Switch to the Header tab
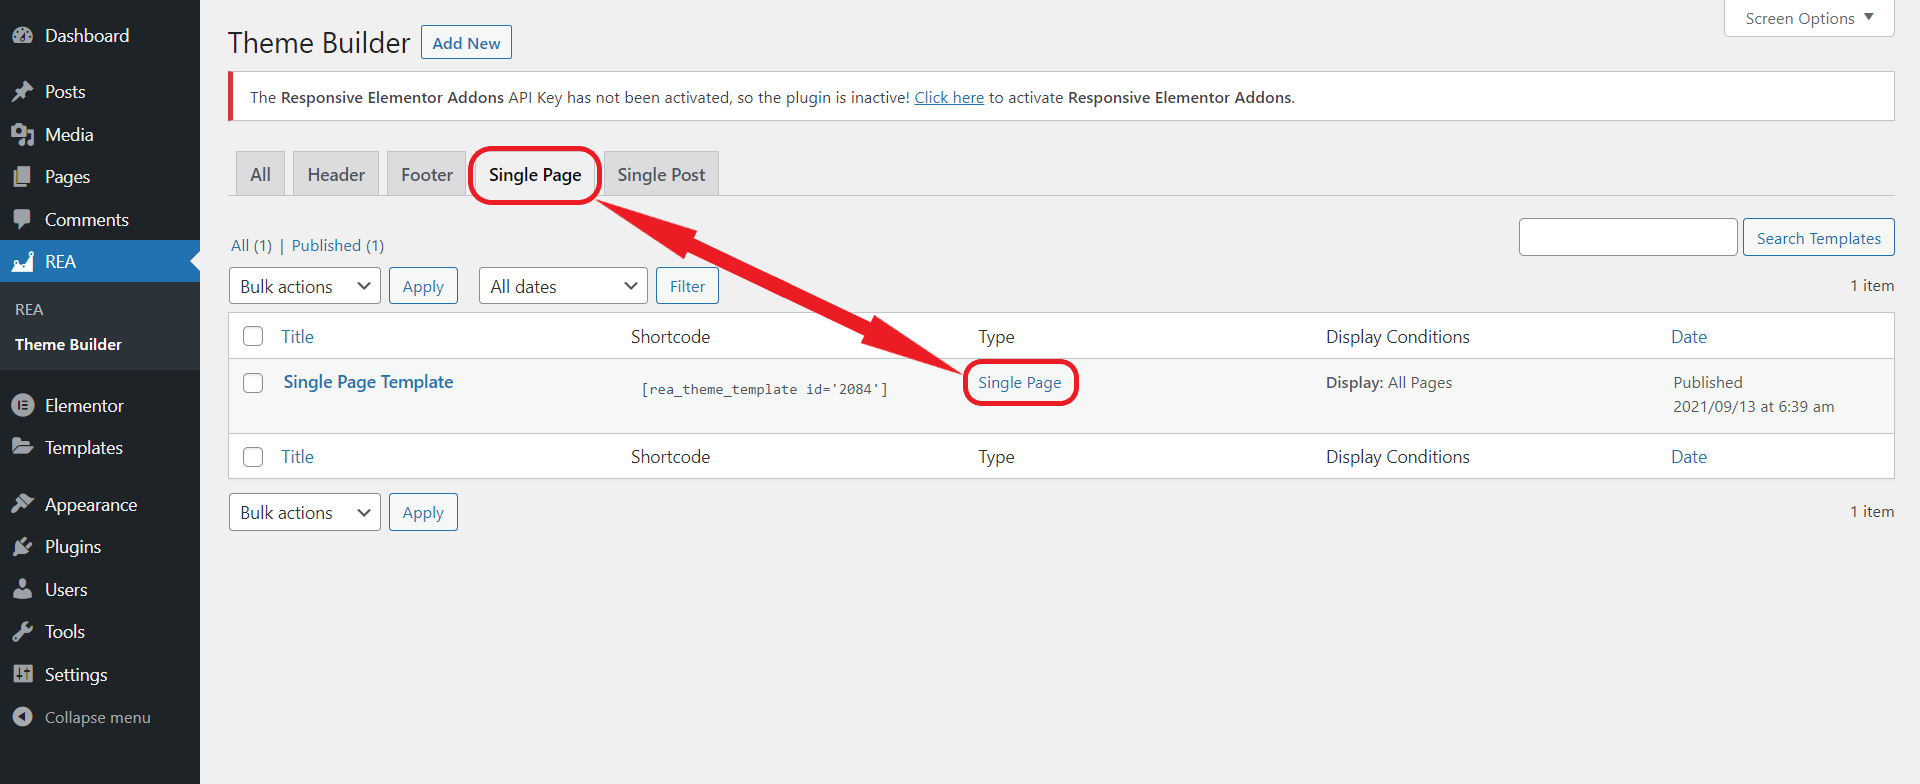 [336, 174]
